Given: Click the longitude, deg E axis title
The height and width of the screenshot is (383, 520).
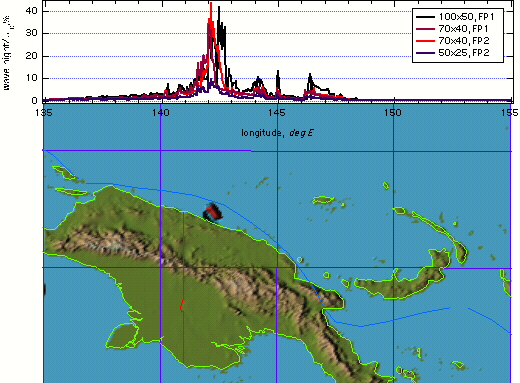Looking at the screenshot, I should pos(277,133).
